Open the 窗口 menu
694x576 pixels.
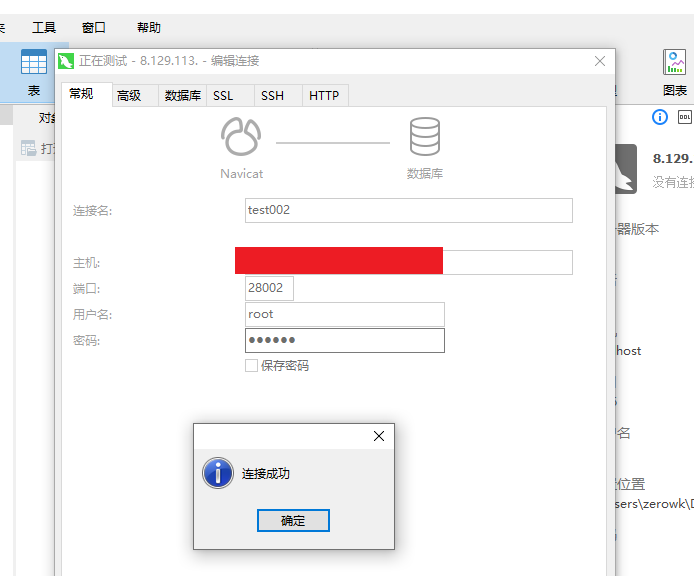[x=93, y=27]
